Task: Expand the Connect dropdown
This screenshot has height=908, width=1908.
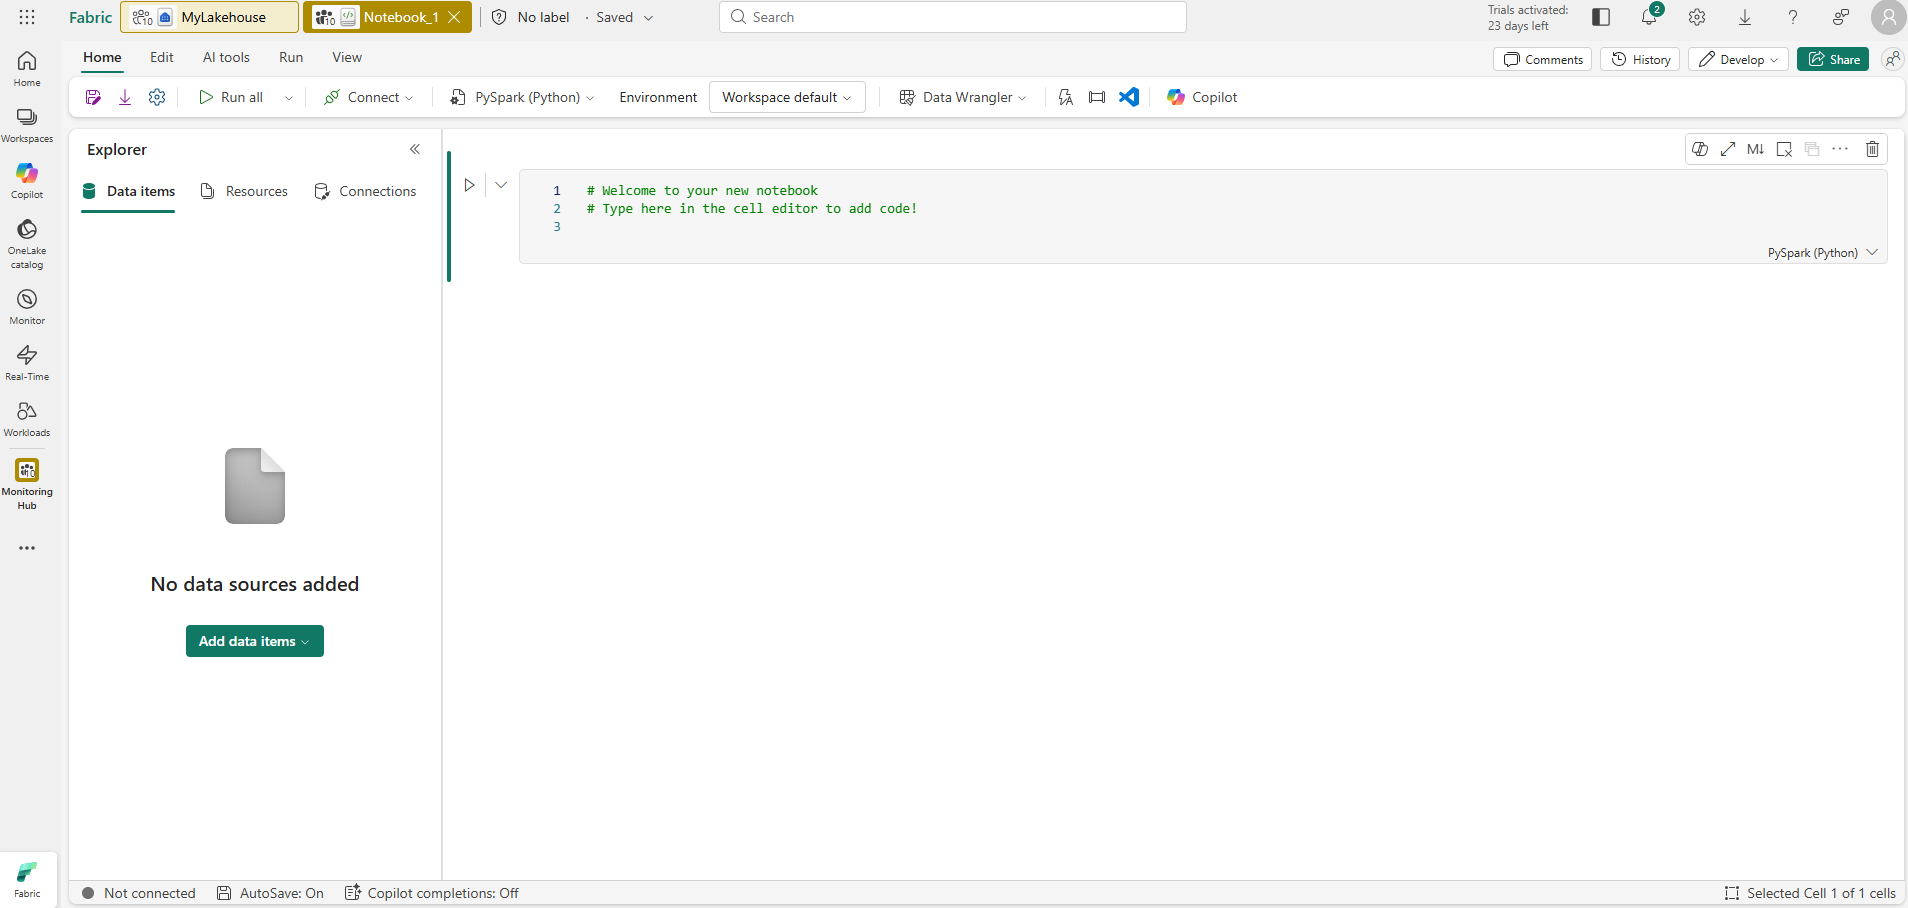Action: click(x=368, y=97)
